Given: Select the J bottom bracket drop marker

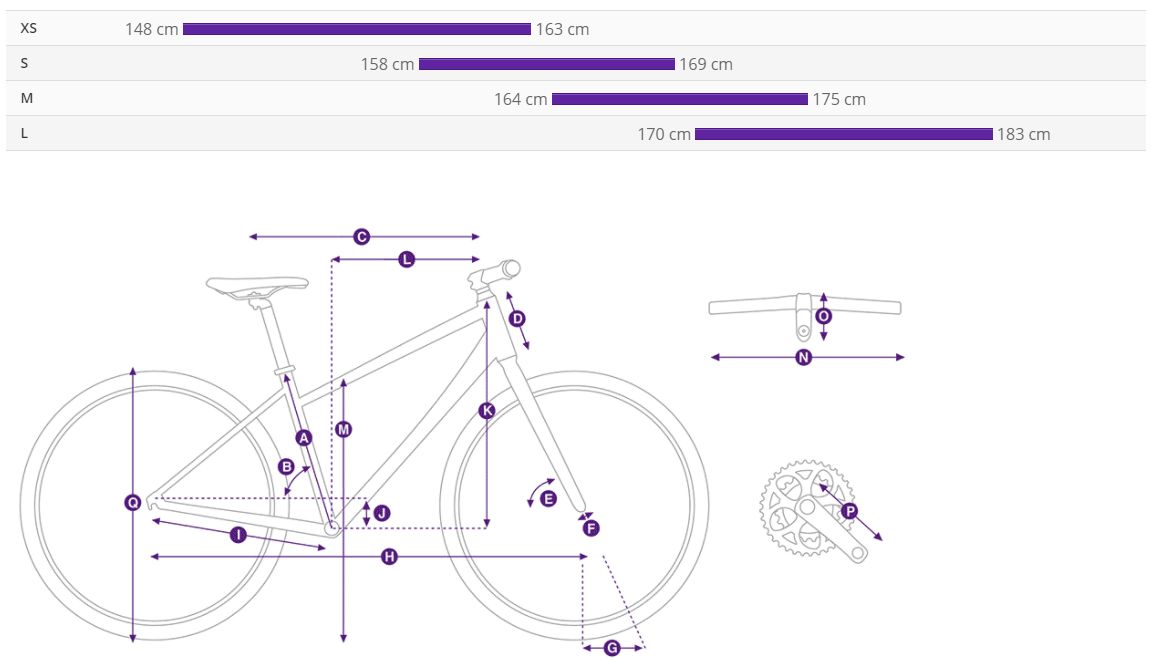Looking at the screenshot, I should point(382,513).
